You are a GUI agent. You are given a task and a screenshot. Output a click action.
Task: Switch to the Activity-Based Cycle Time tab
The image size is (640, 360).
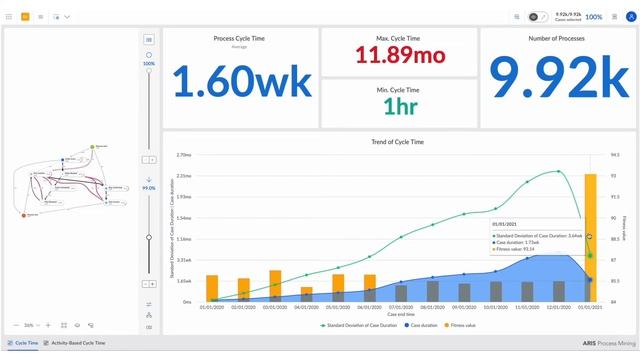coord(75,343)
